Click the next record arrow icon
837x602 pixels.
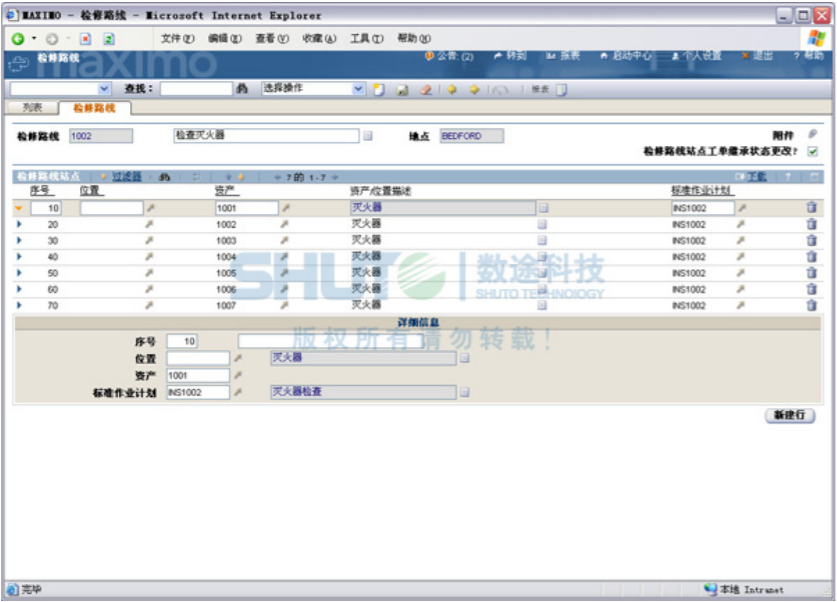click(474, 89)
